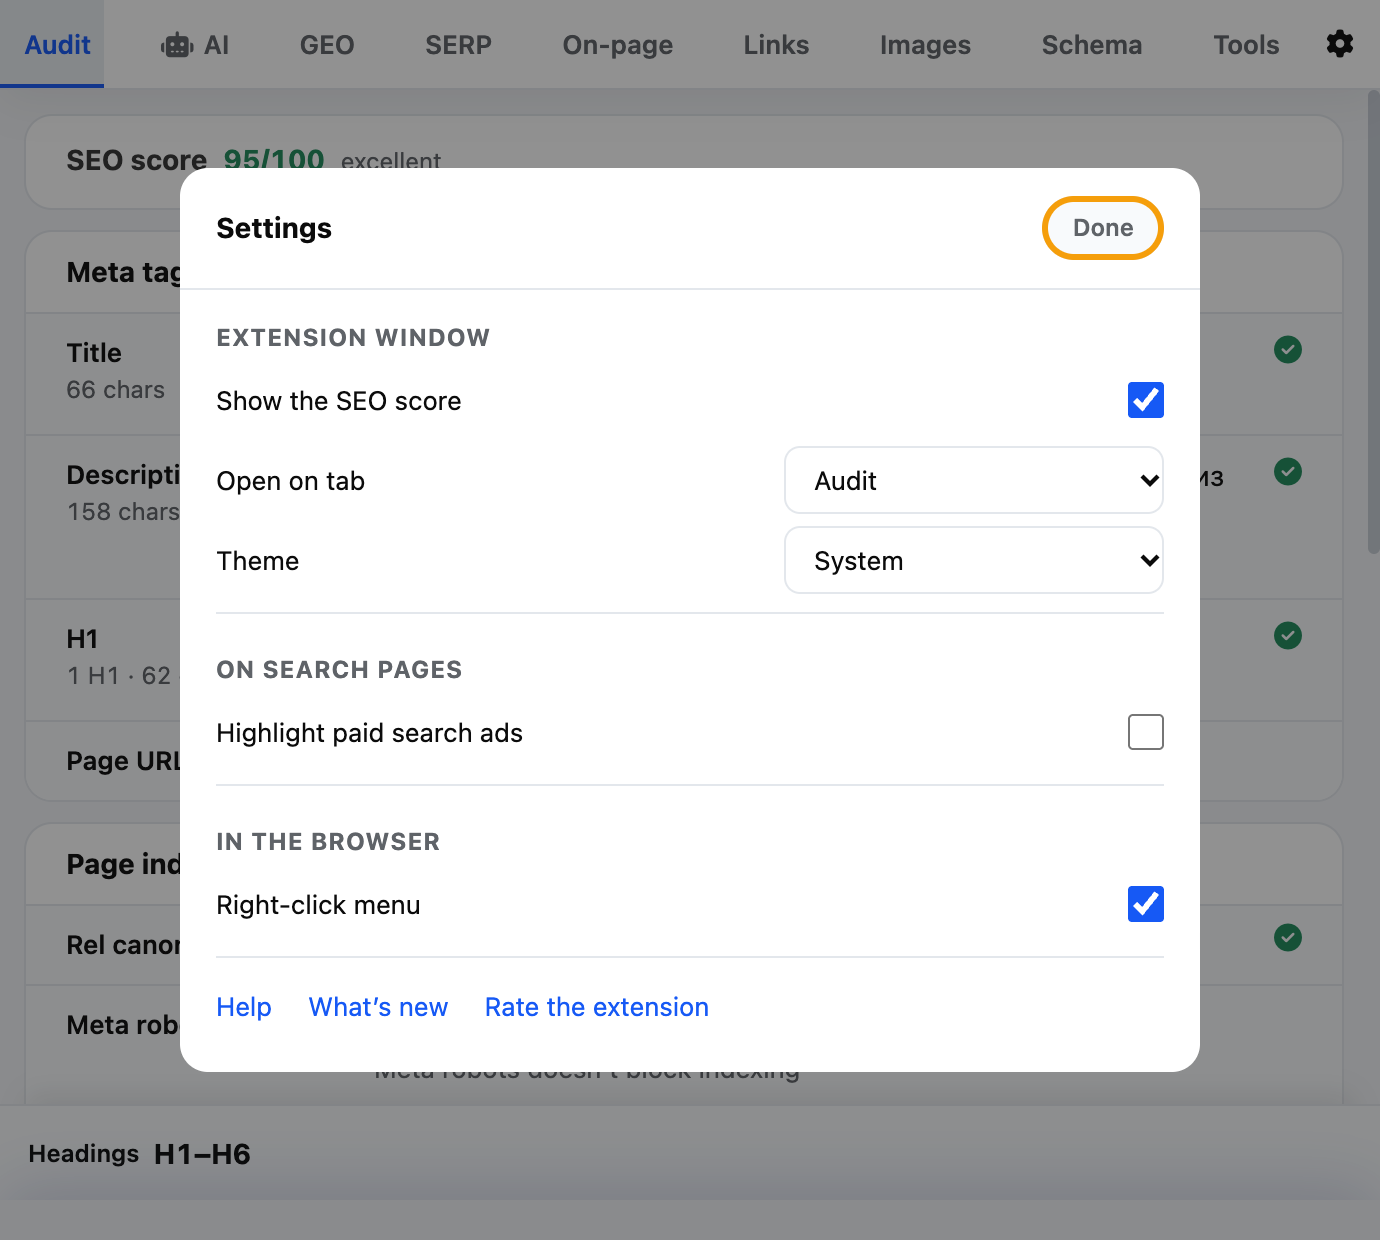Click the 66 chars text under Title
1380x1240 pixels.
point(116,390)
